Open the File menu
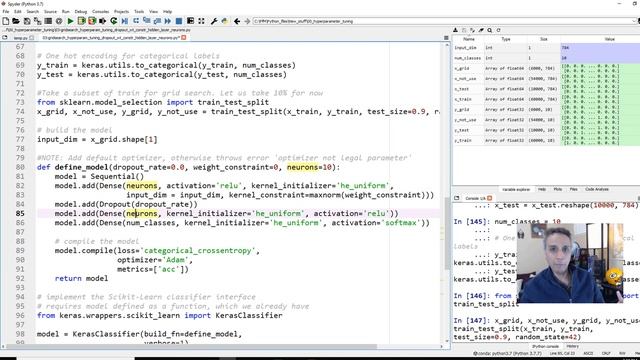Viewport: 640px width, 360px height. [6, 11]
